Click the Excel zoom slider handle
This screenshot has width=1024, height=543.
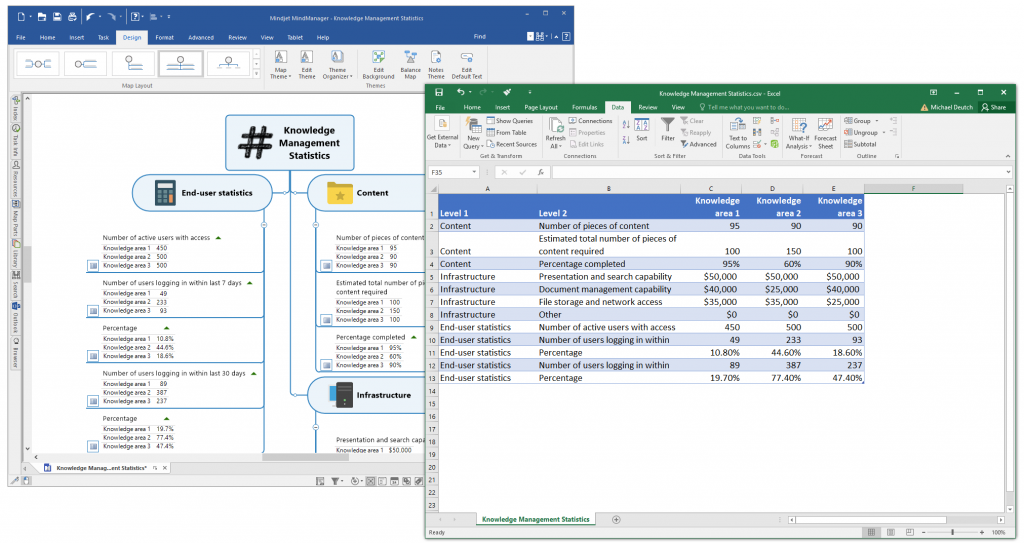pos(953,533)
